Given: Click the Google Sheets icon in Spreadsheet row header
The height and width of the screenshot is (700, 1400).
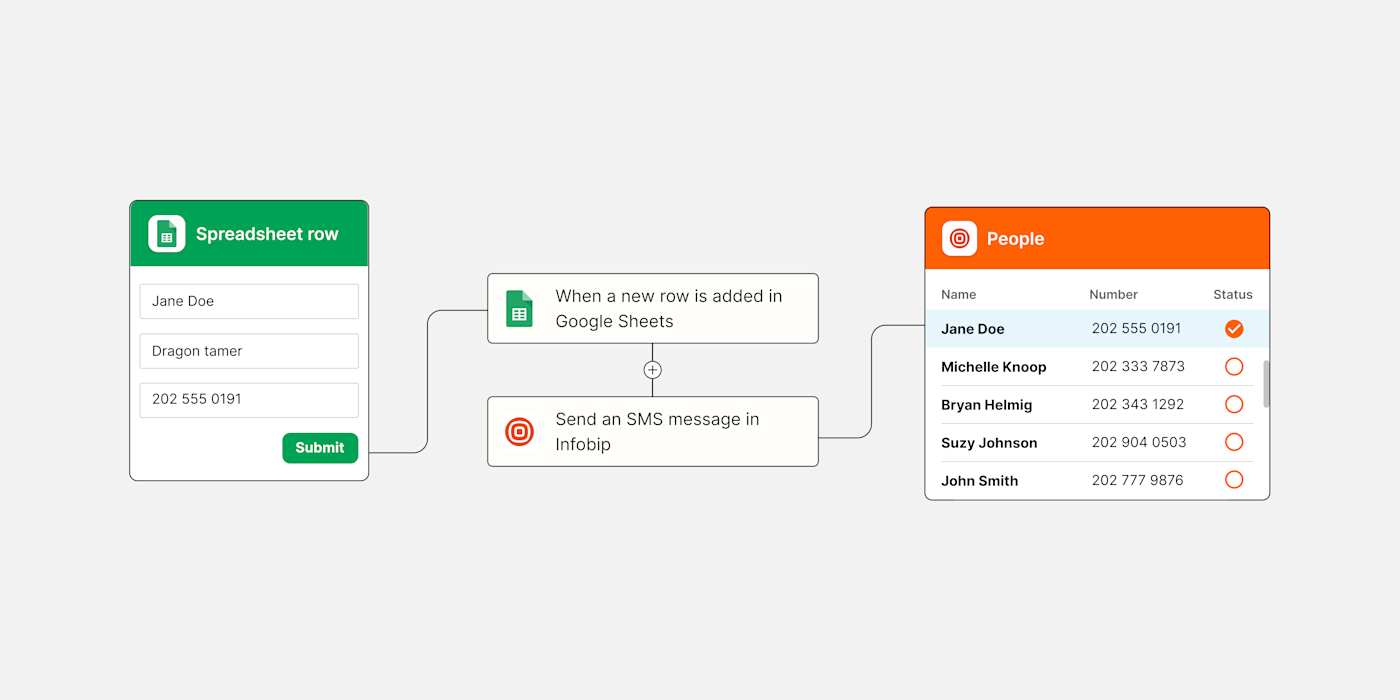Looking at the screenshot, I should (167, 234).
